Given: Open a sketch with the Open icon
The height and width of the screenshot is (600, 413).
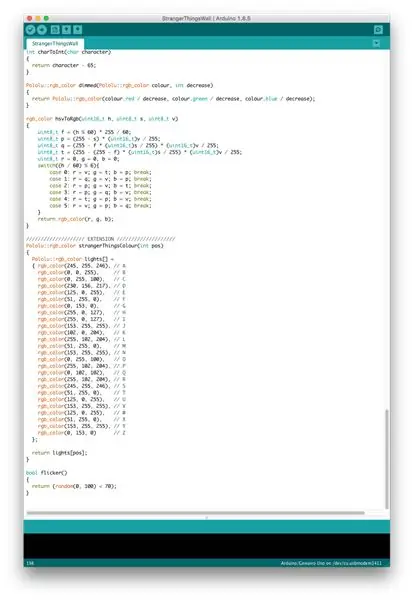Looking at the screenshot, I should 67,30.
